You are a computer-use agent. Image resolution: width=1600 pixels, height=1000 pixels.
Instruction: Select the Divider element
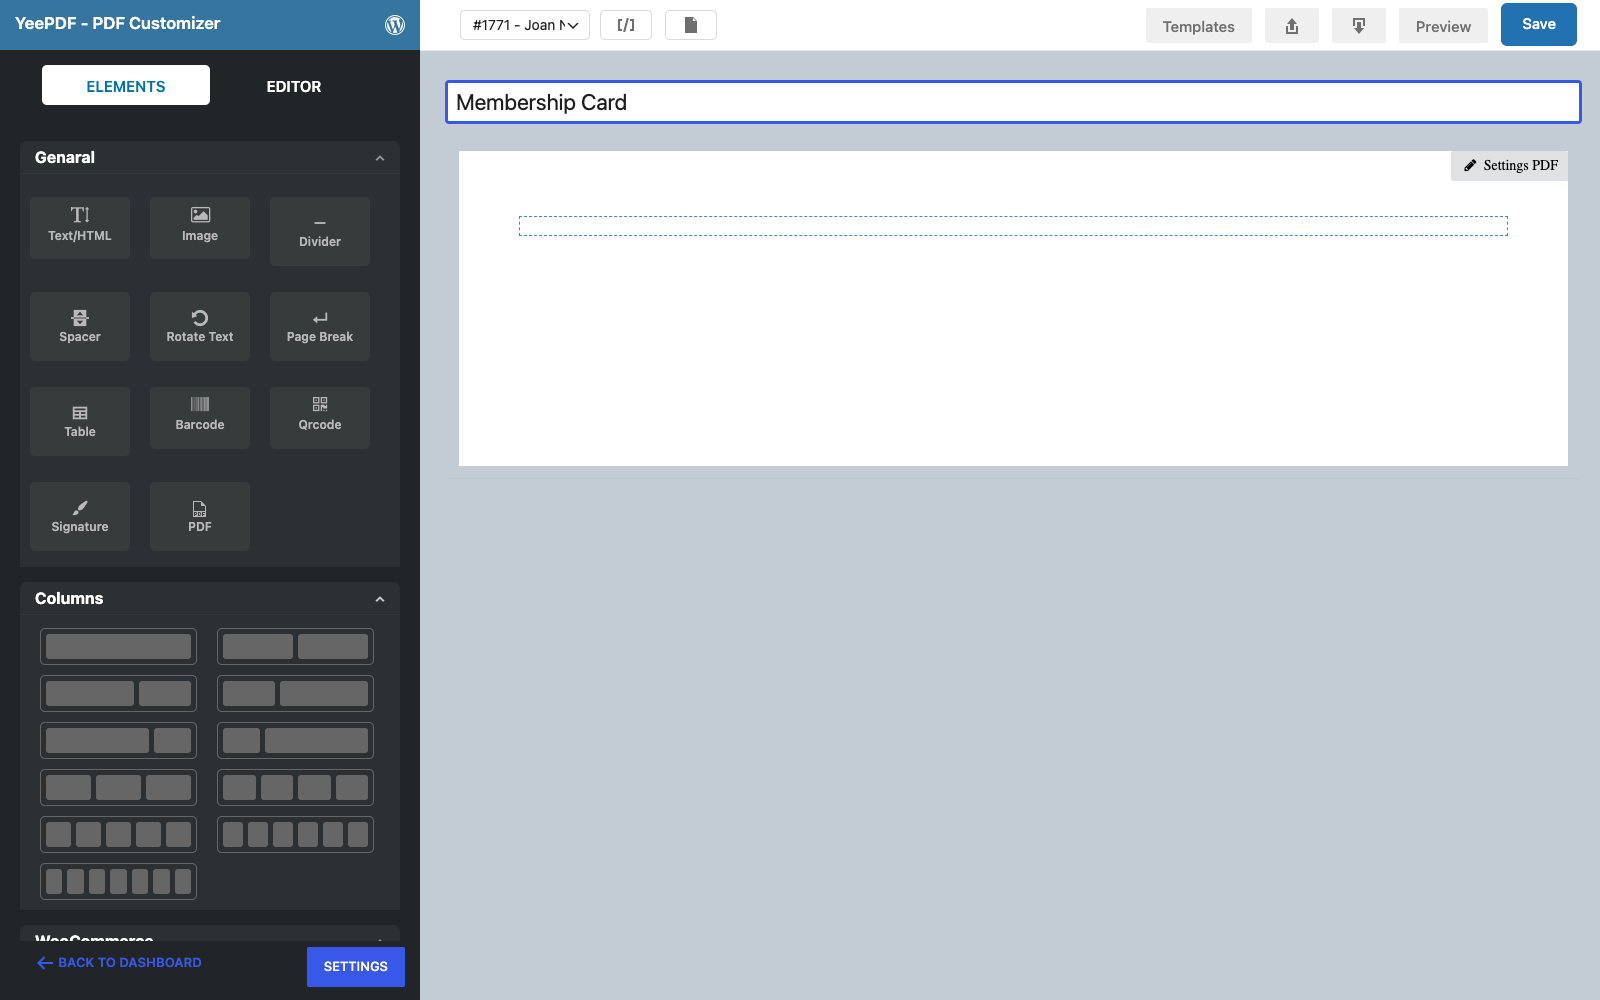click(320, 231)
